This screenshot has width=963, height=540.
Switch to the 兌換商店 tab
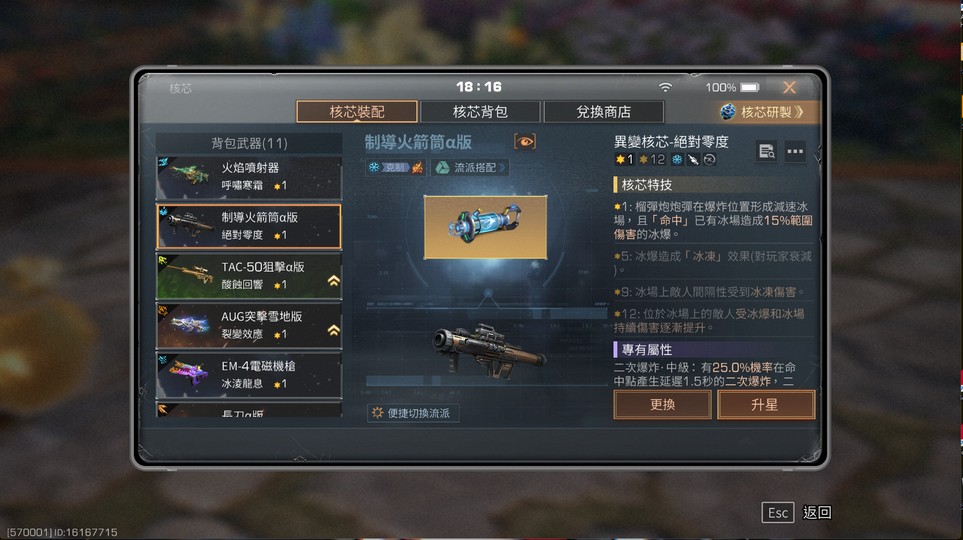point(603,112)
